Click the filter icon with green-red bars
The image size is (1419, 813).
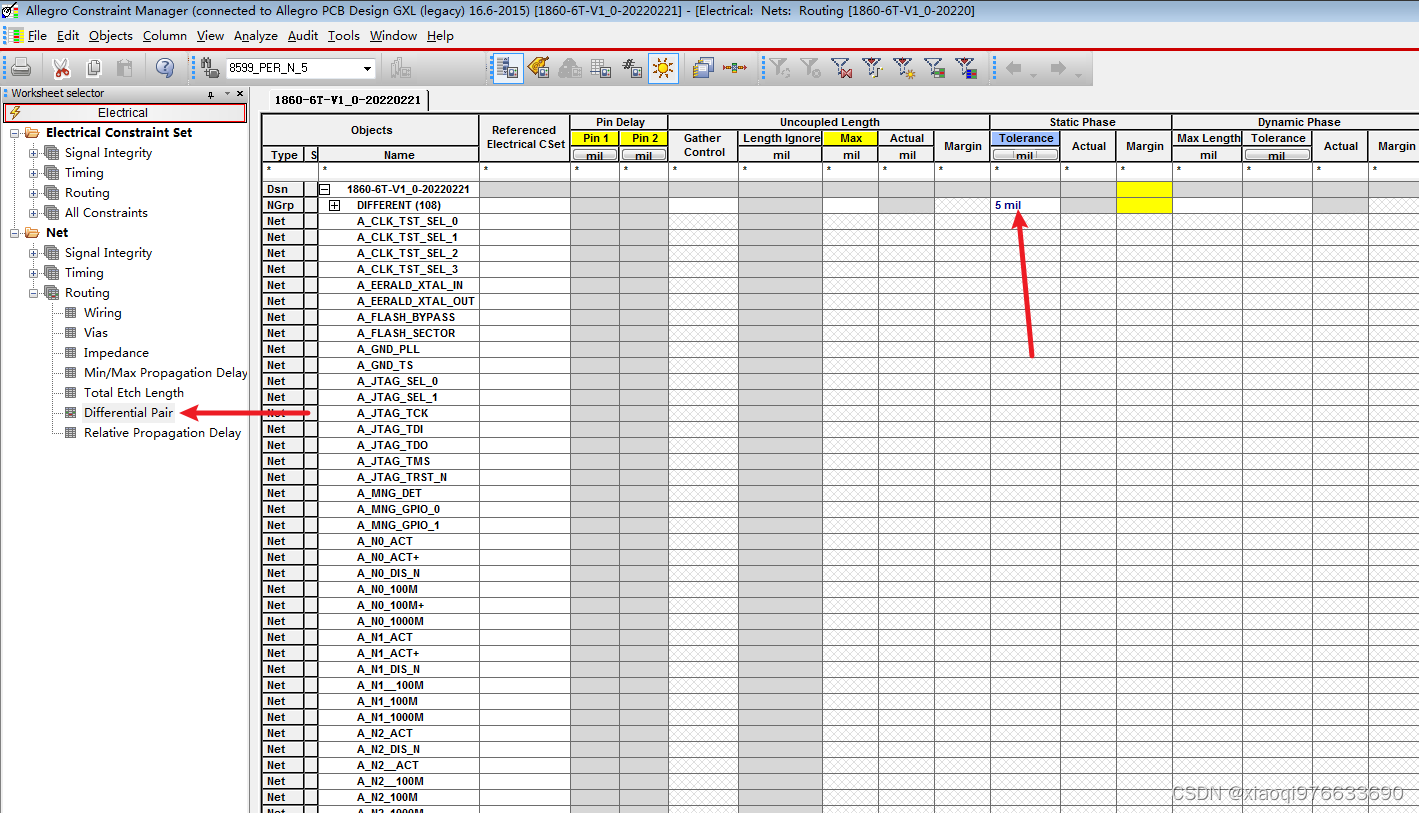click(x=935, y=68)
